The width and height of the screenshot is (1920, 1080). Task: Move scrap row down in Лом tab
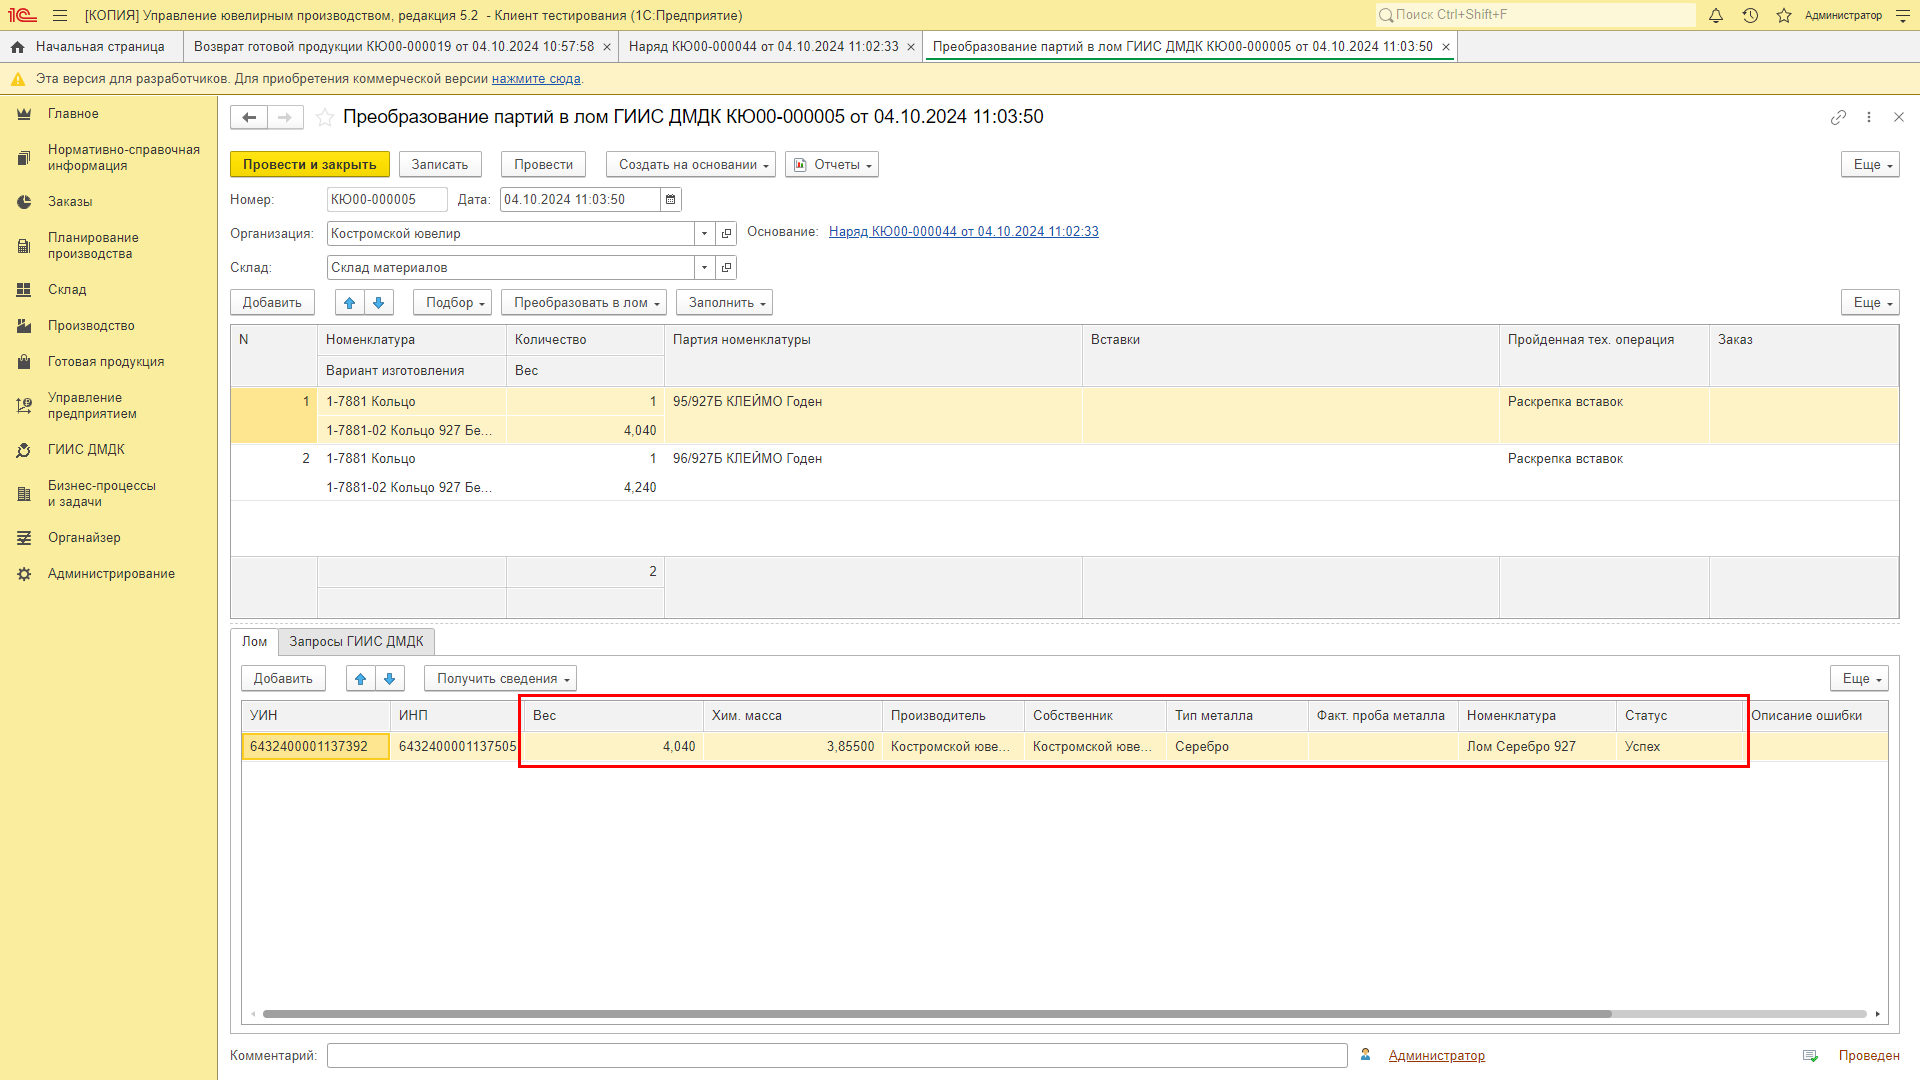389,679
